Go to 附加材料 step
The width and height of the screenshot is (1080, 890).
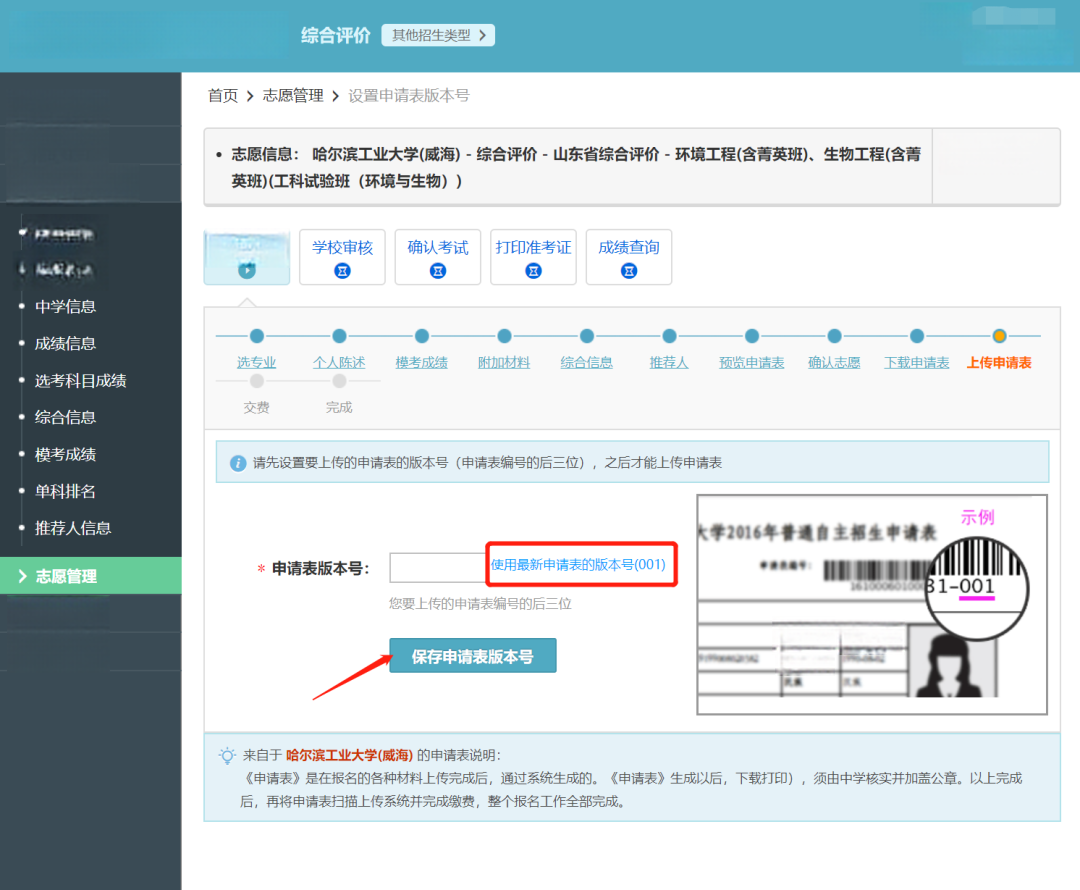(504, 362)
